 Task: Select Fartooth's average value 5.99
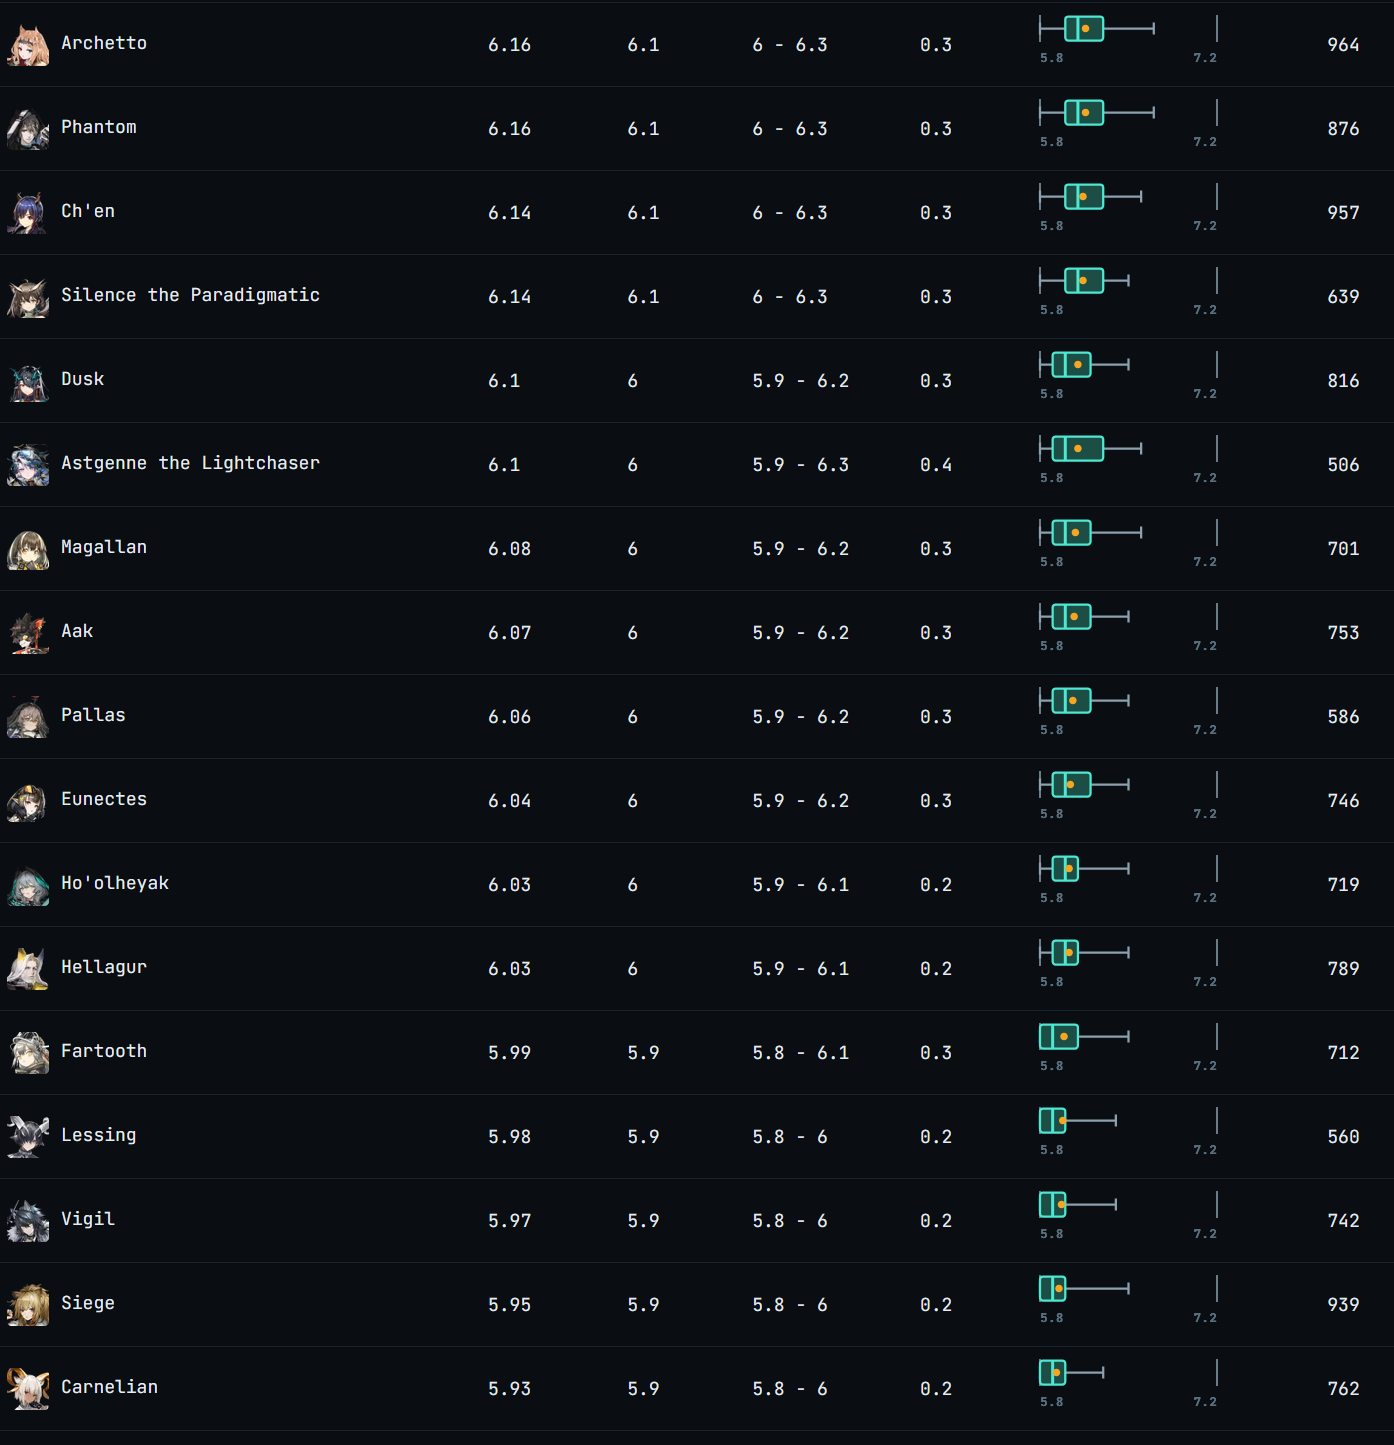(x=509, y=1053)
